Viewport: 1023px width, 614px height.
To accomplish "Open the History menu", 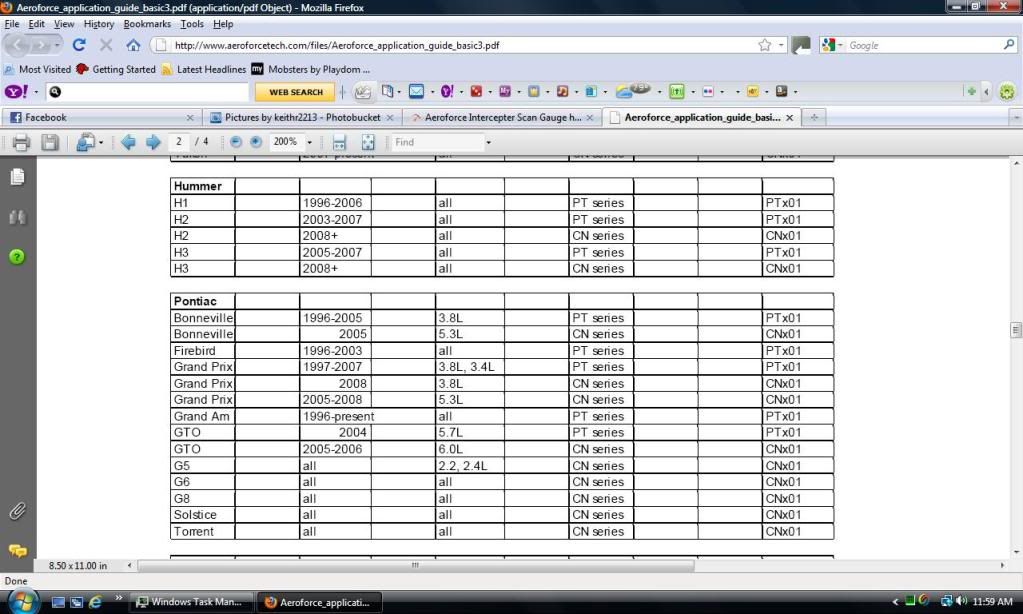I will [99, 24].
